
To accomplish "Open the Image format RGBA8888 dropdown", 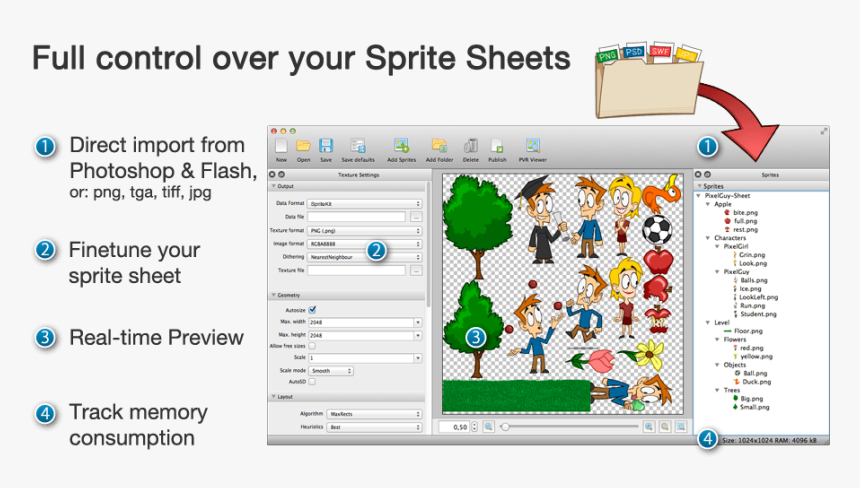I will (x=364, y=244).
